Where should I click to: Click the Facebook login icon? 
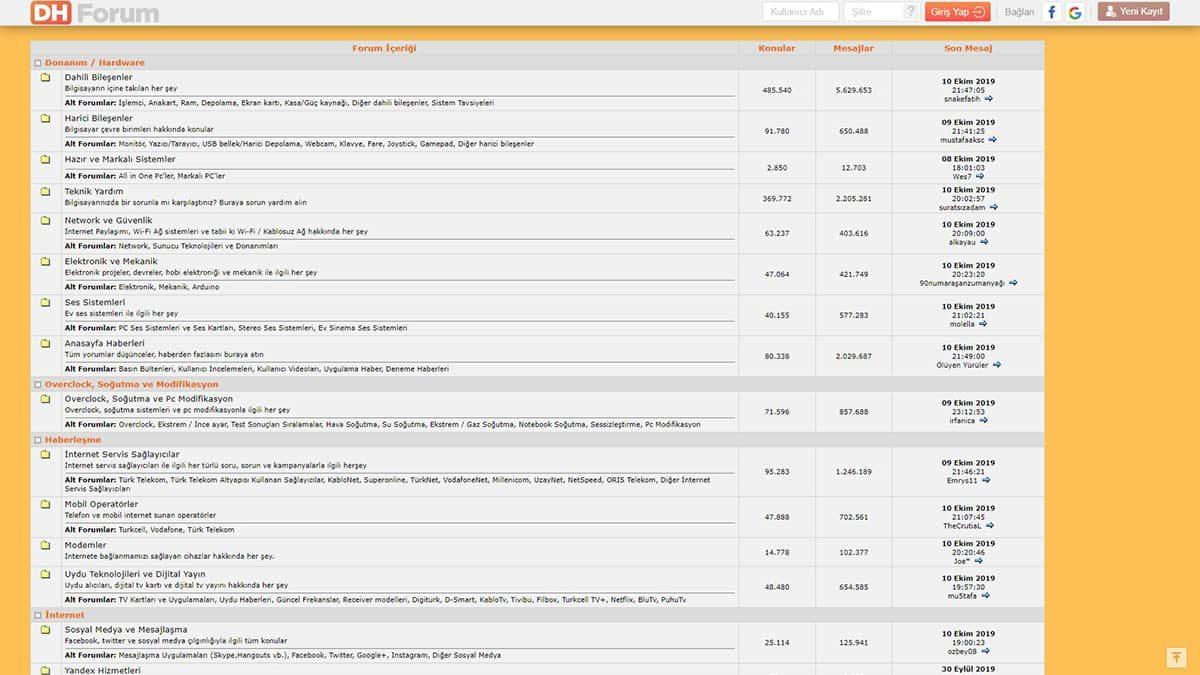[x=1051, y=12]
